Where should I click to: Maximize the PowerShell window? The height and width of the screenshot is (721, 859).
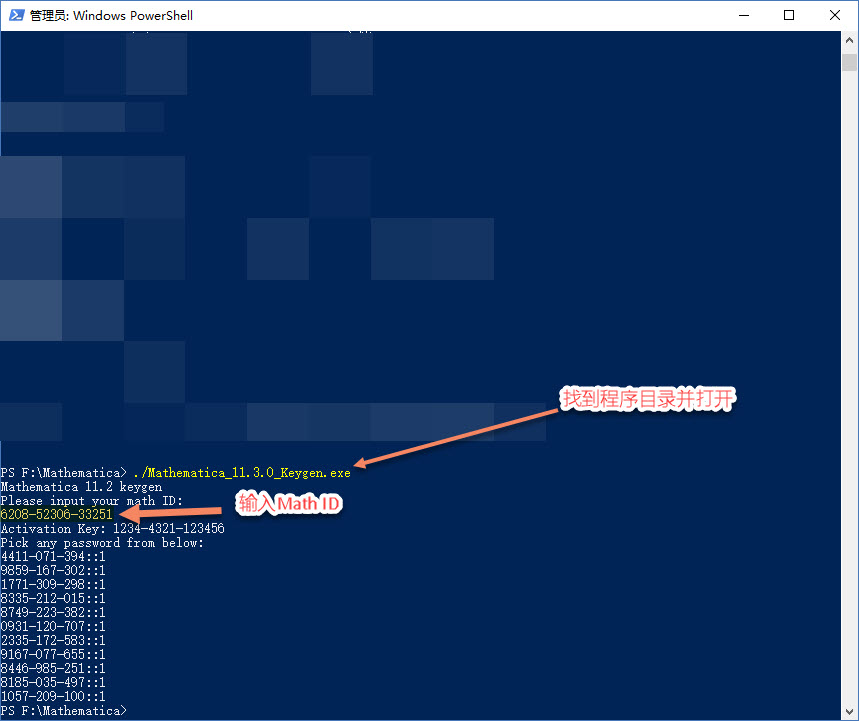[789, 15]
